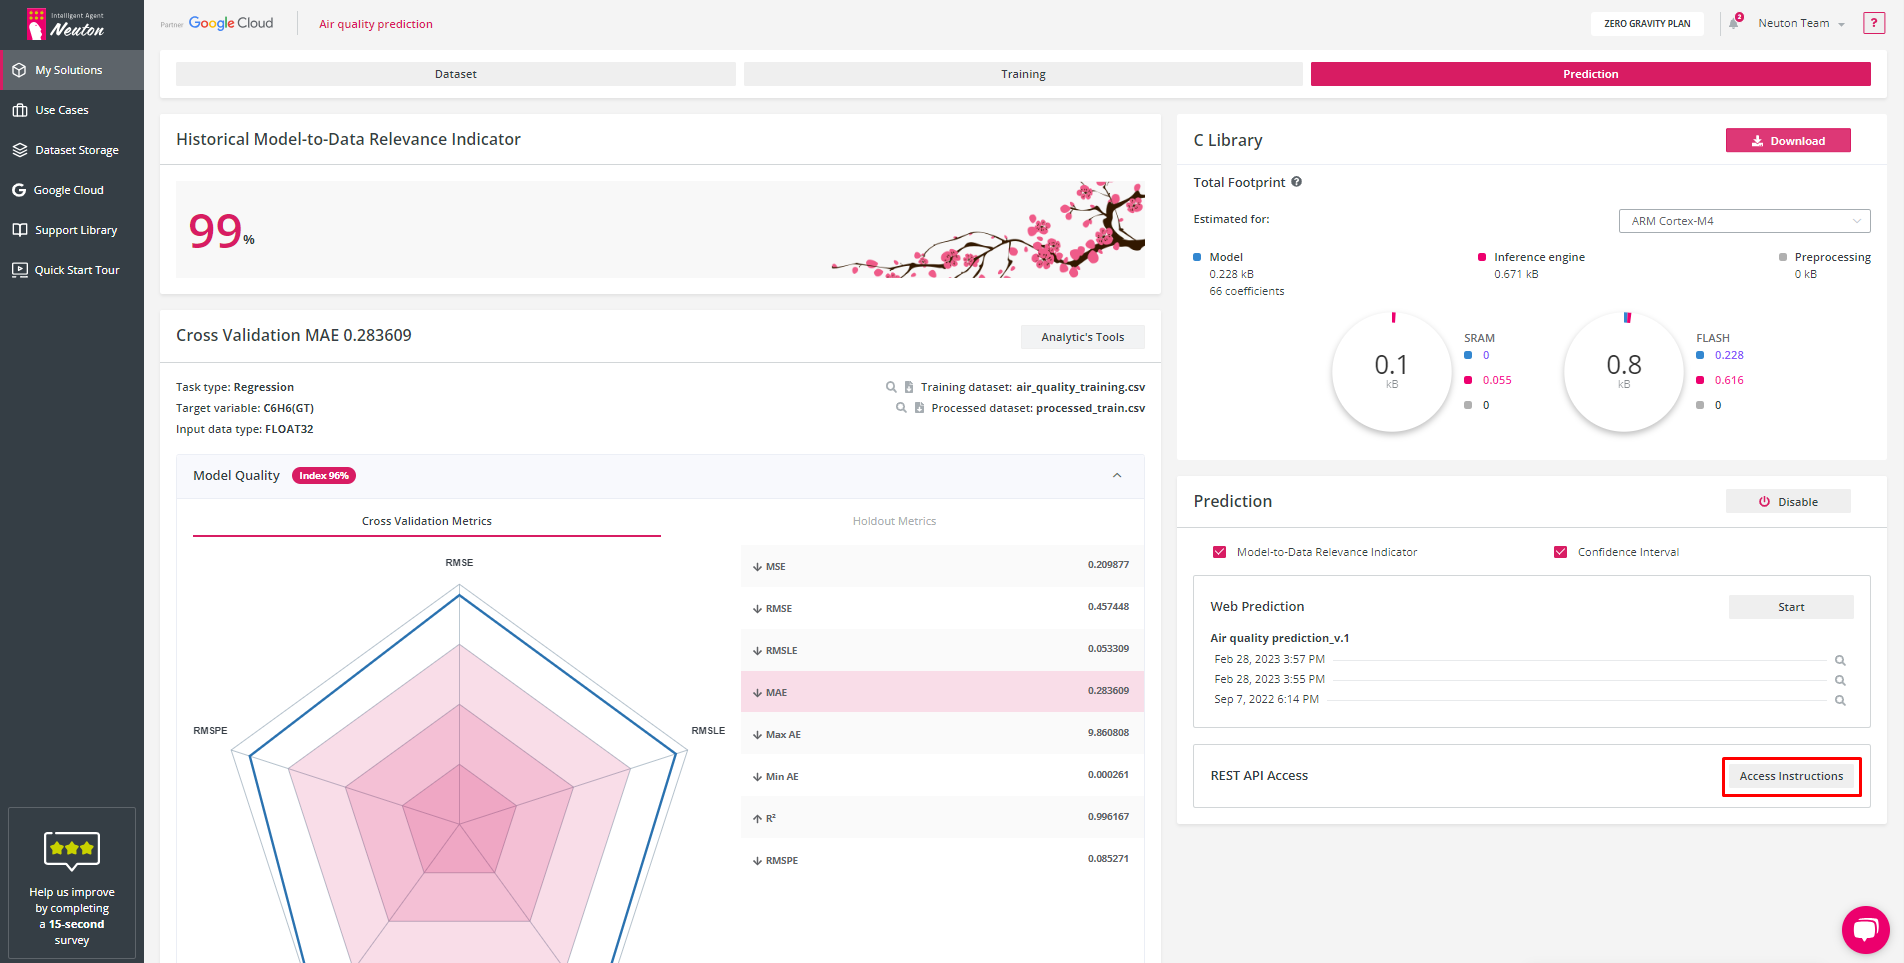Open the ARM Cortex-M4 dropdown
The image size is (1904, 963).
tap(1744, 221)
